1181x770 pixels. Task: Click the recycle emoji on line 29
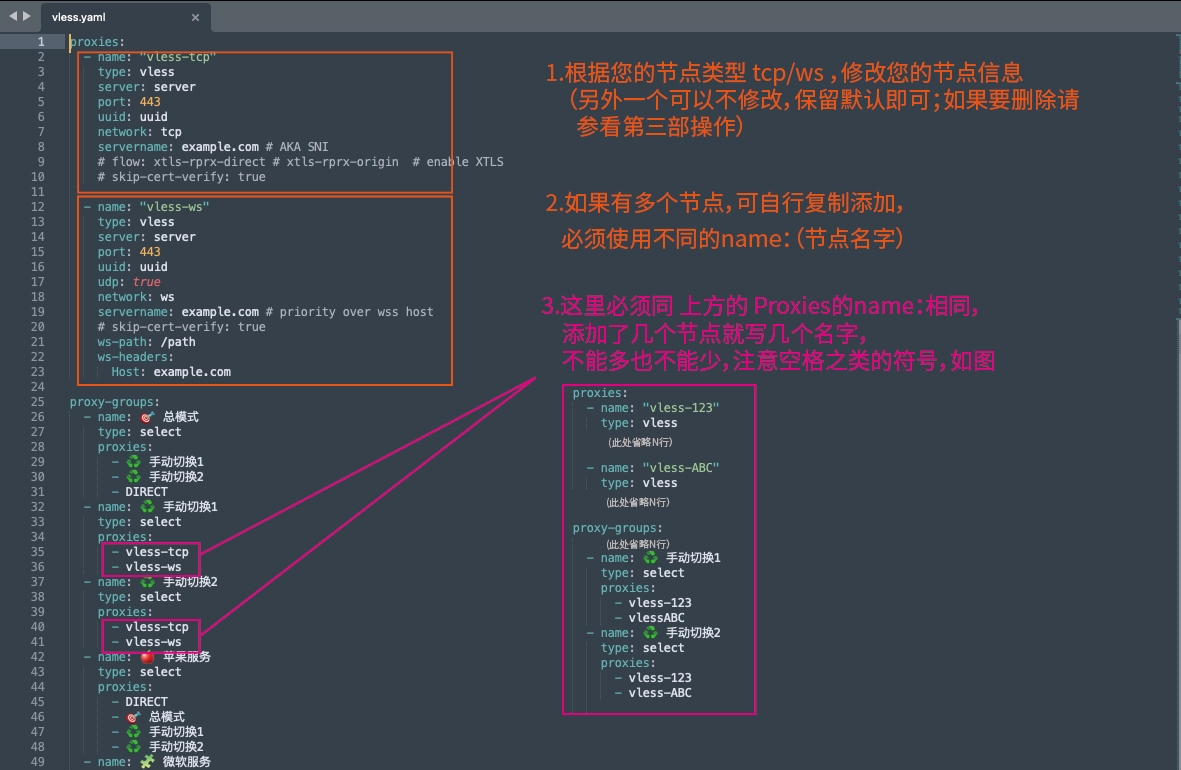(x=134, y=462)
